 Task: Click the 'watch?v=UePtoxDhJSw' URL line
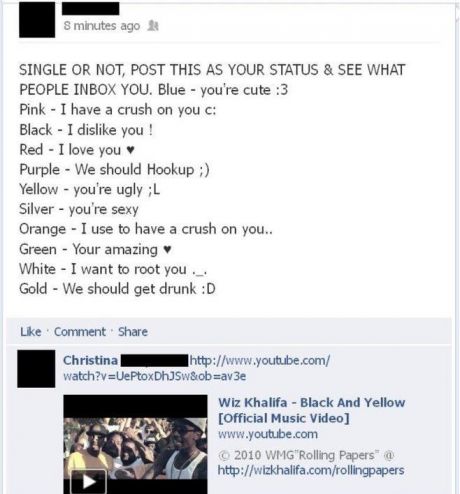(x=155, y=376)
